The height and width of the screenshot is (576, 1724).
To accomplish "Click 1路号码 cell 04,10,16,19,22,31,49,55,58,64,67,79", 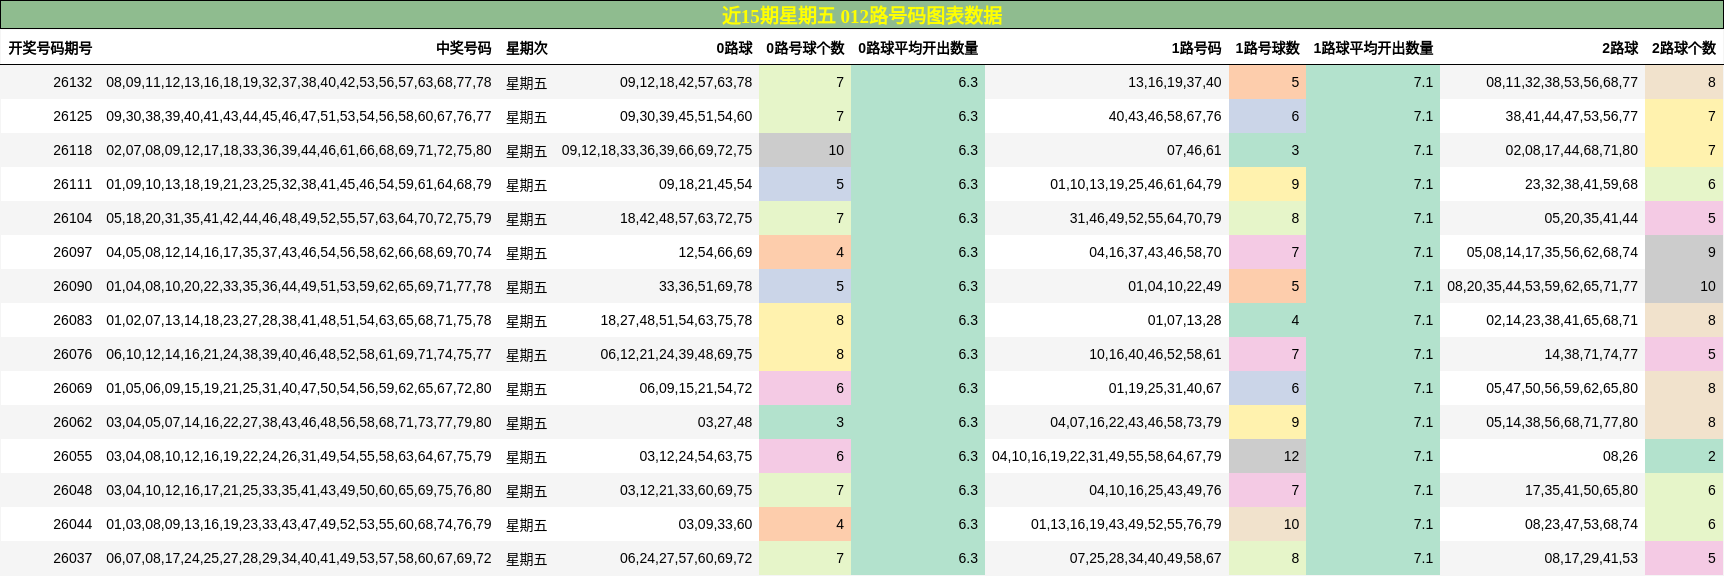I will [x=1107, y=456].
